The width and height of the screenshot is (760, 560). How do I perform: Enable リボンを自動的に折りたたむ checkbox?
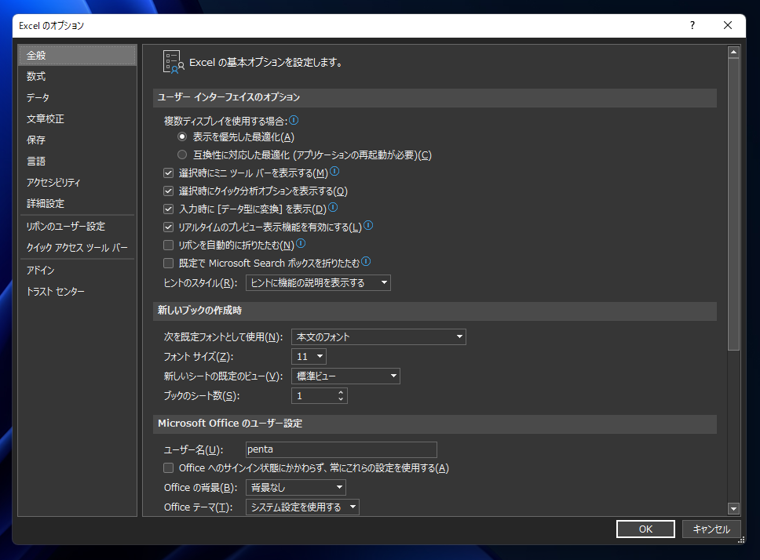pyautogui.click(x=168, y=245)
